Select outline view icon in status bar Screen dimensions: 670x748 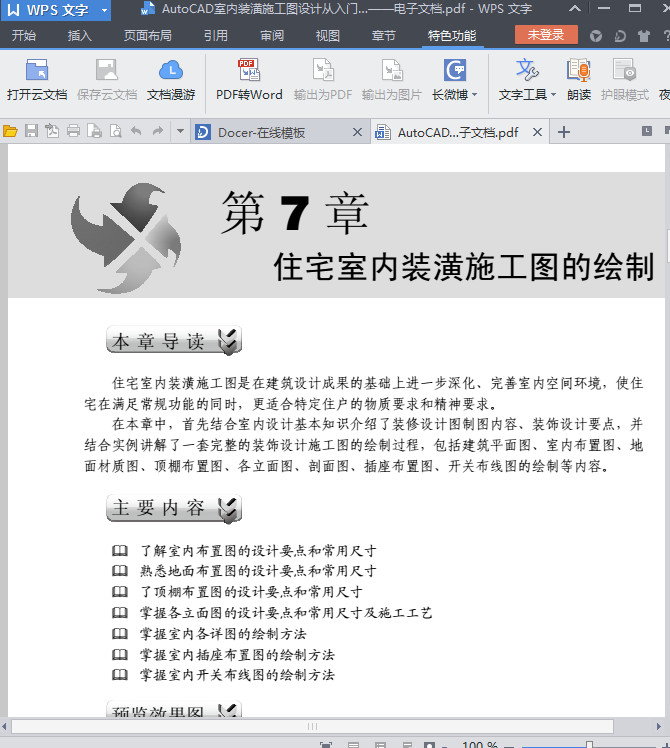[380, 745]
